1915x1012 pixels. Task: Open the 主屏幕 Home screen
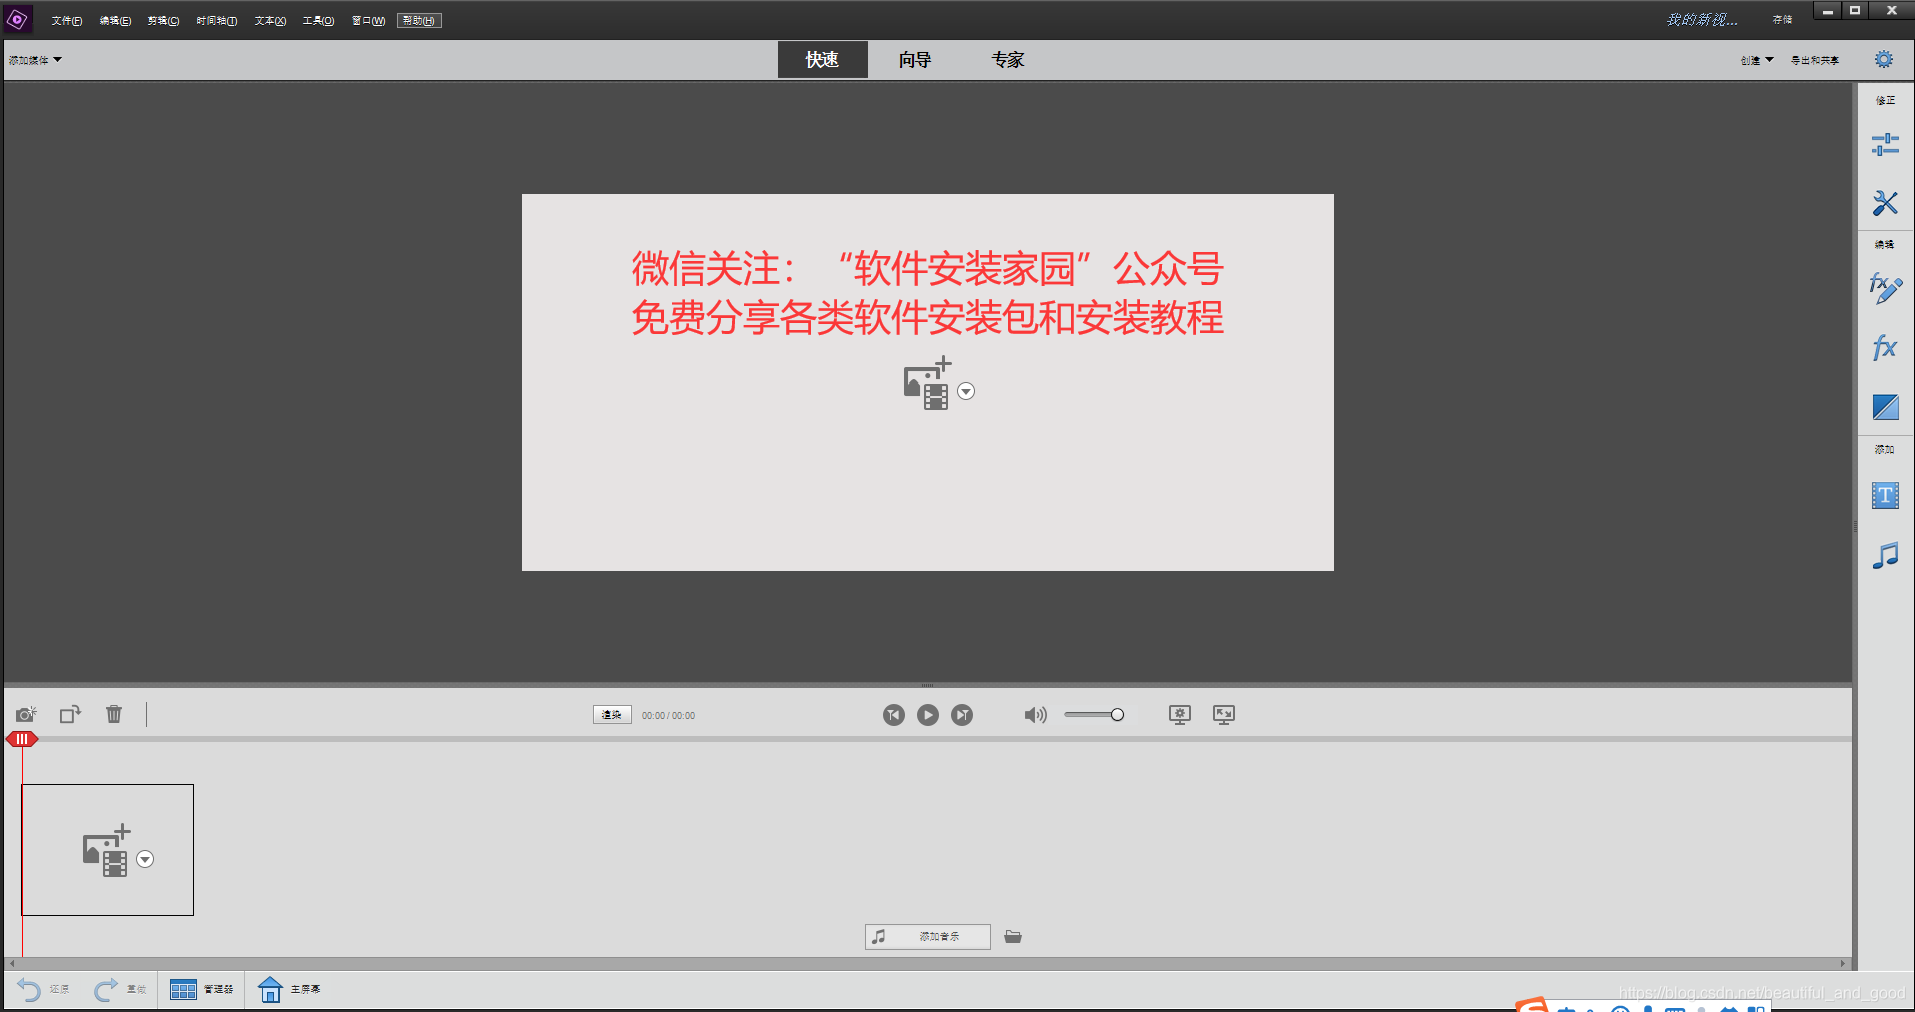point(289,990)
